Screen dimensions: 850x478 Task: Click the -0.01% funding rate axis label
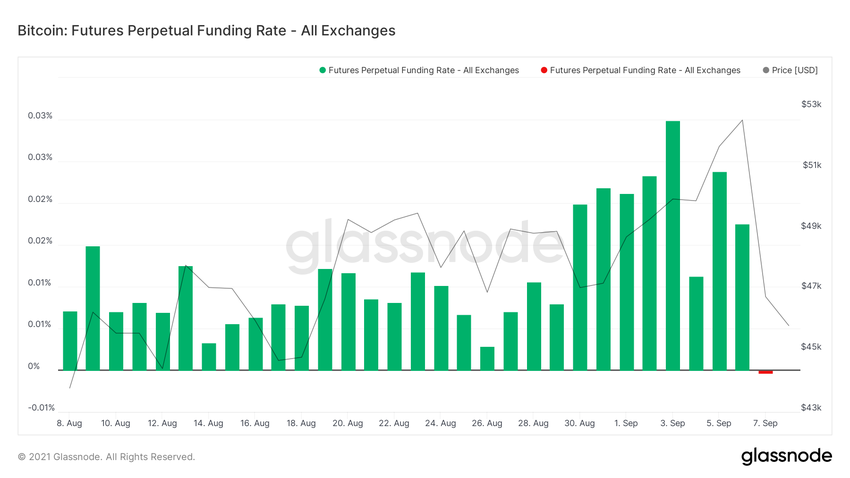[x=41, y=408]
